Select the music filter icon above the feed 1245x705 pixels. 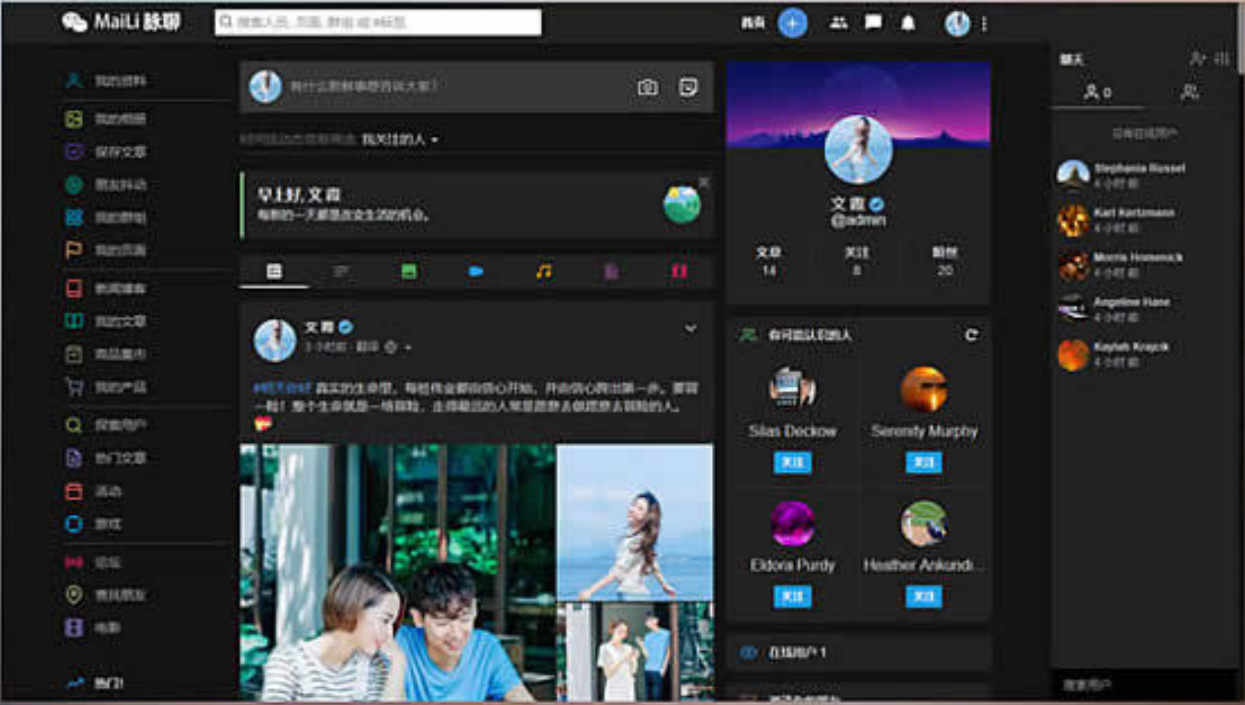point(544,270)
